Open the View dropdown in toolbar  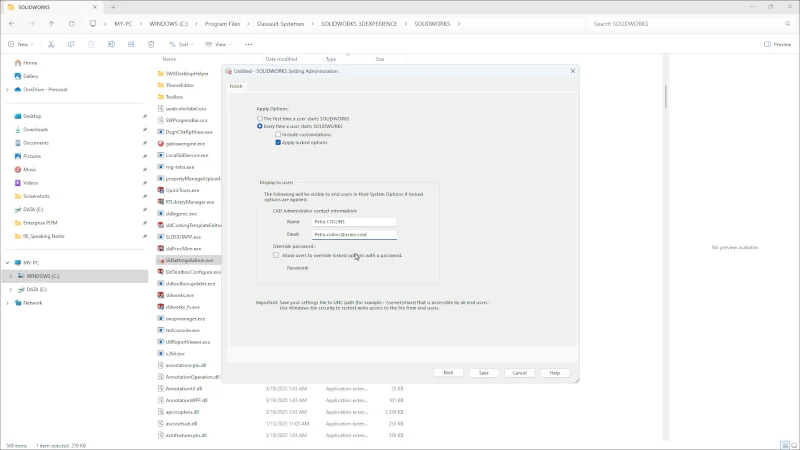[218, 44]
